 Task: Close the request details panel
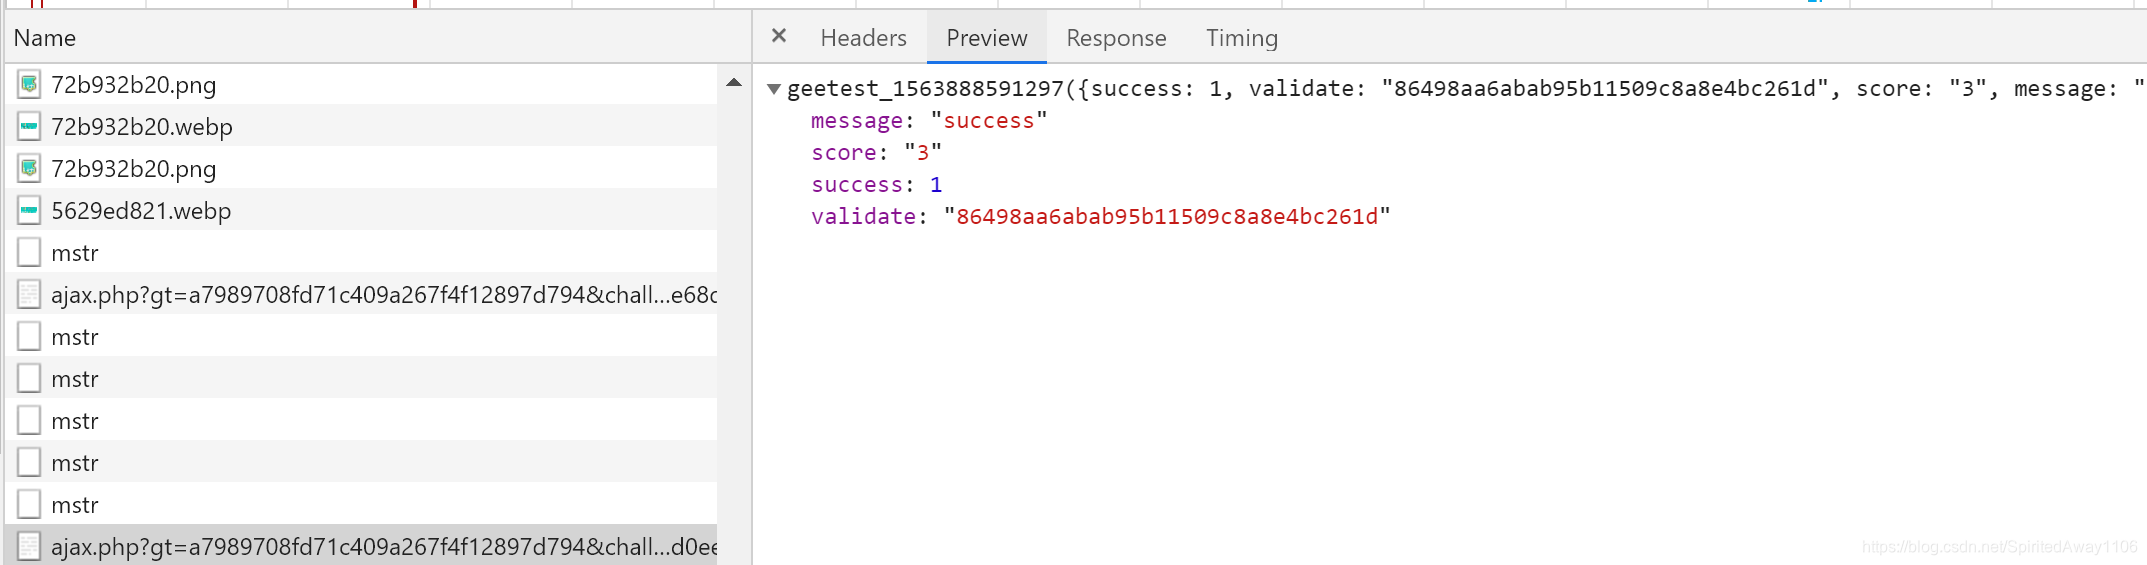click(779, 36)
